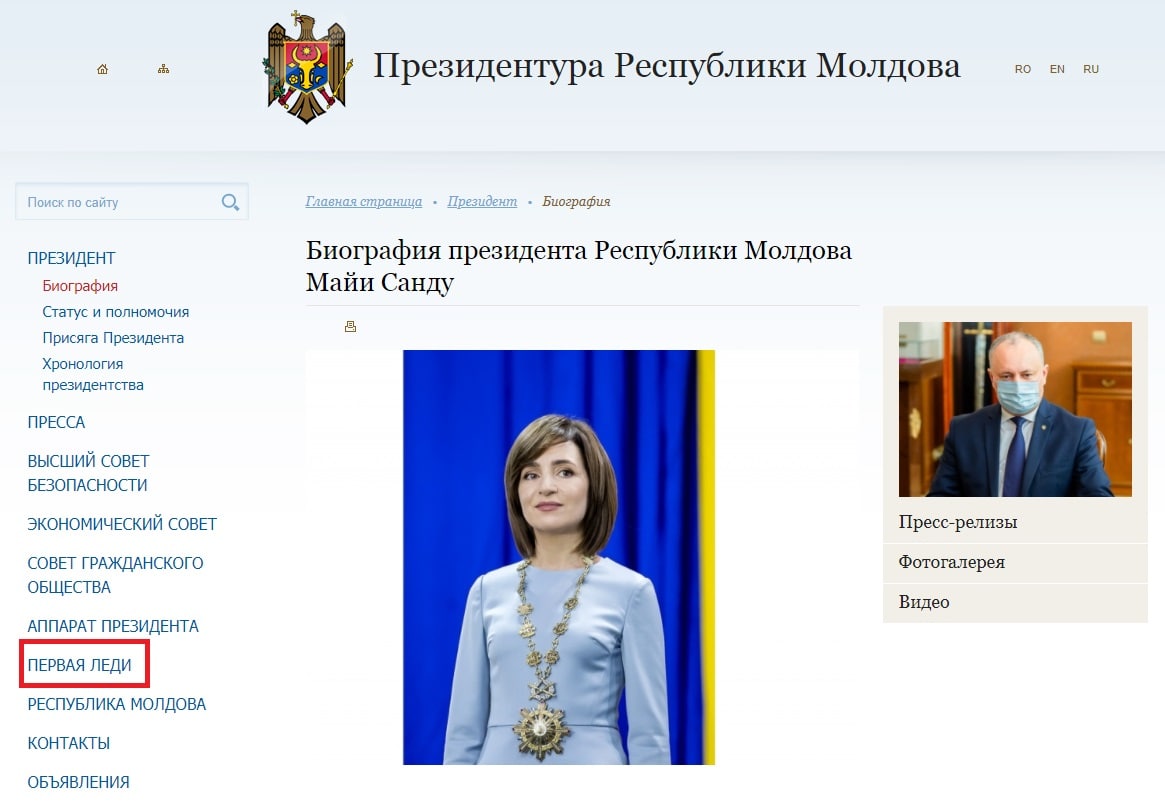Click the president's portrait photo
Viewport: 1165px width, 809px height.
tap(559, 557)
